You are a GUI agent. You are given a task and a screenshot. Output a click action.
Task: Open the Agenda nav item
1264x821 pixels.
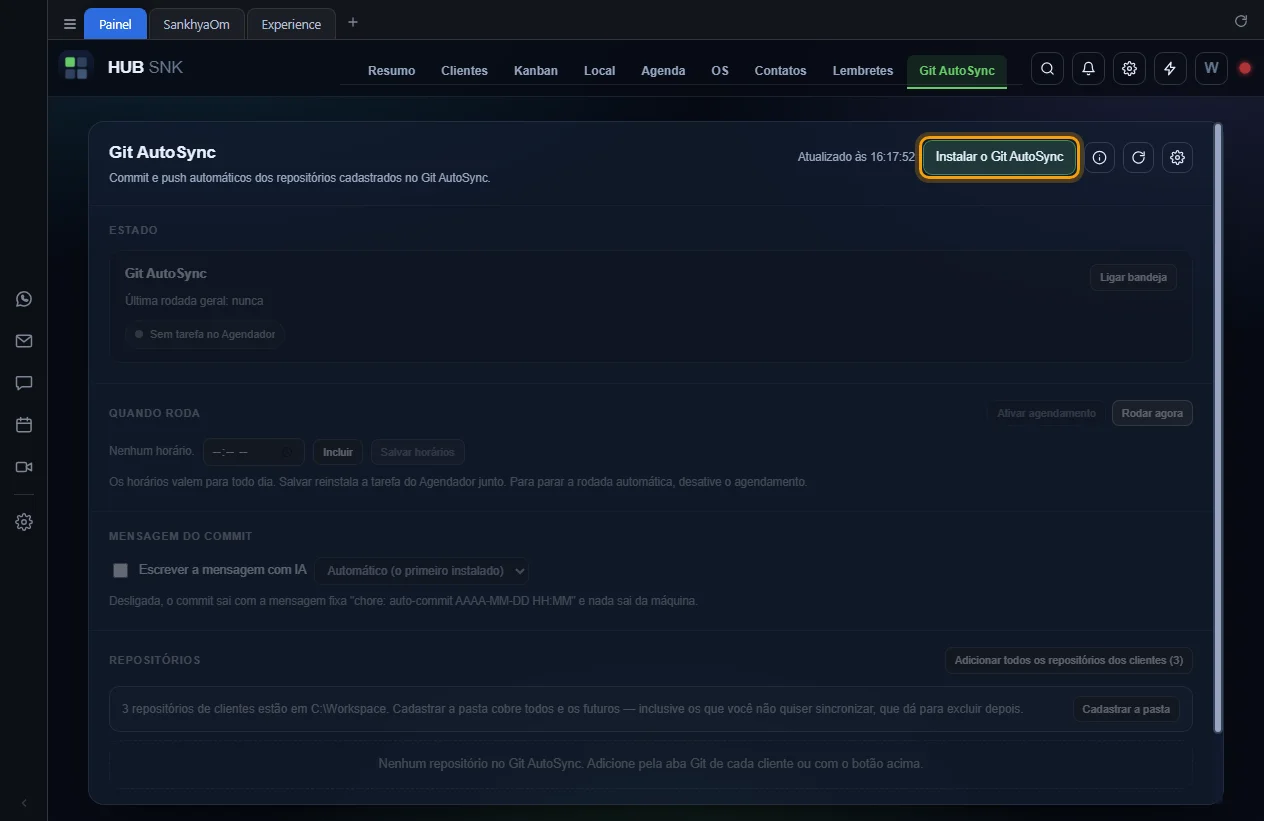click(x=663, y=71)
